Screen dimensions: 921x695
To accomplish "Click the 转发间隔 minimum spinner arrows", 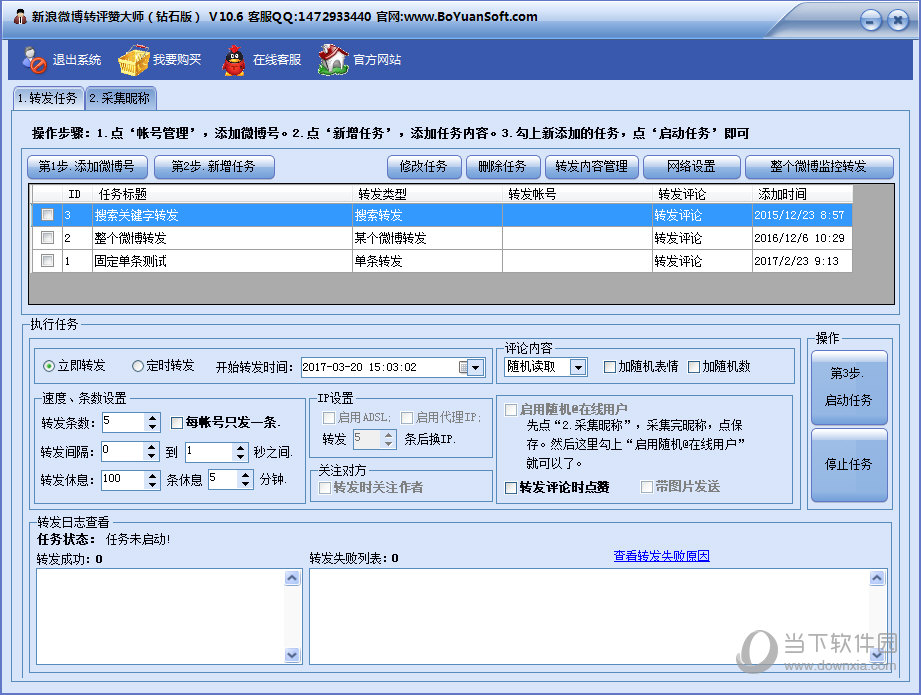I will [152, 451].
